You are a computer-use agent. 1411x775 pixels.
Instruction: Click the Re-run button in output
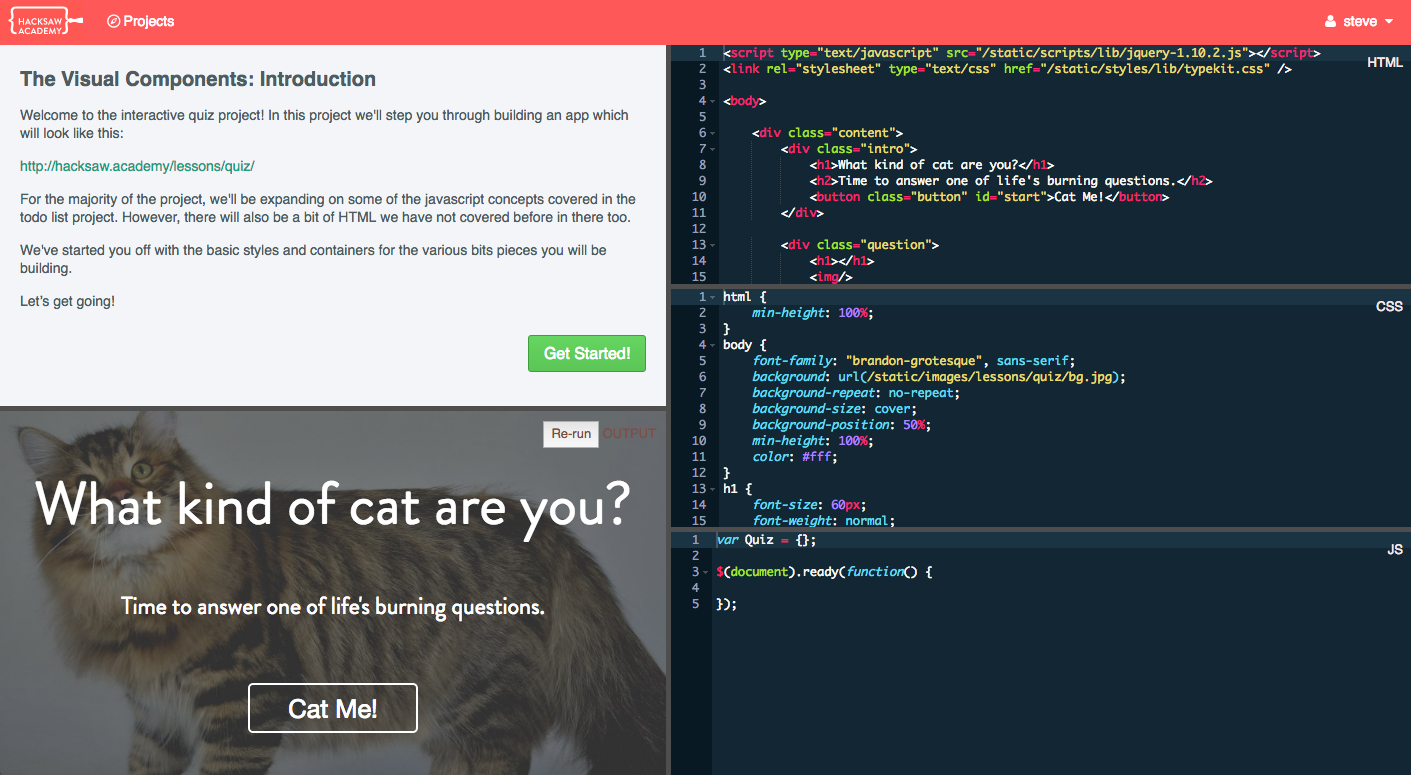pyautogui.click(x=570, y=434)
